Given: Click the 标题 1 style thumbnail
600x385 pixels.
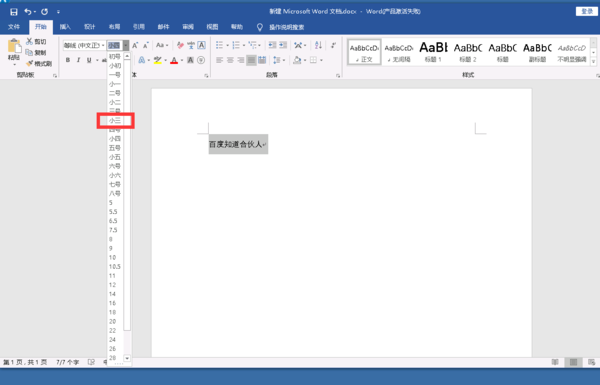Looking at the screenshot, I should click(x=433, y=52).
